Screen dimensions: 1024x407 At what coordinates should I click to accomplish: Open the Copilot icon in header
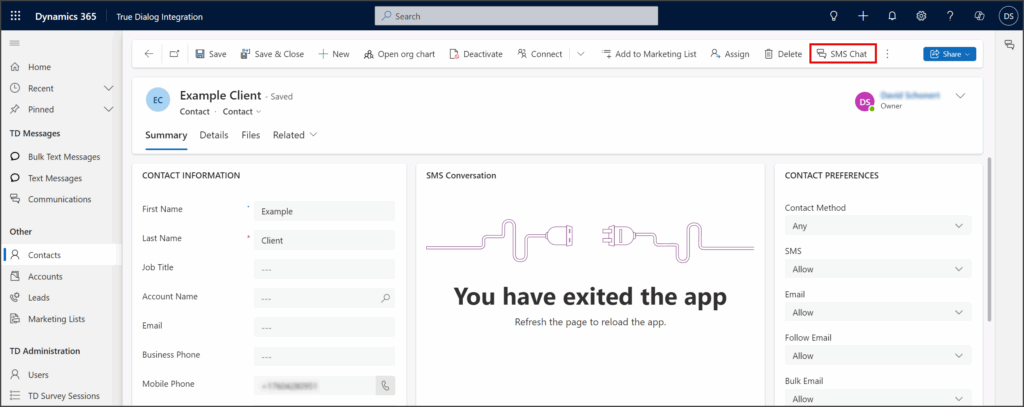979,16
